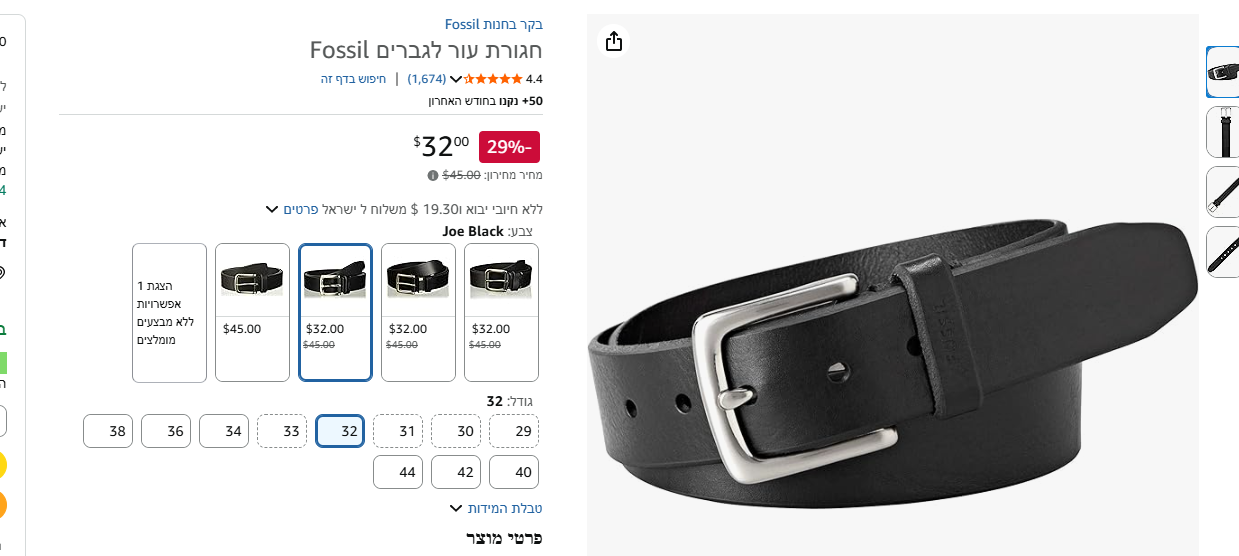Select the second vertical belt thumbnail
Screen dimensions: 1239x556
[1223, 132]
